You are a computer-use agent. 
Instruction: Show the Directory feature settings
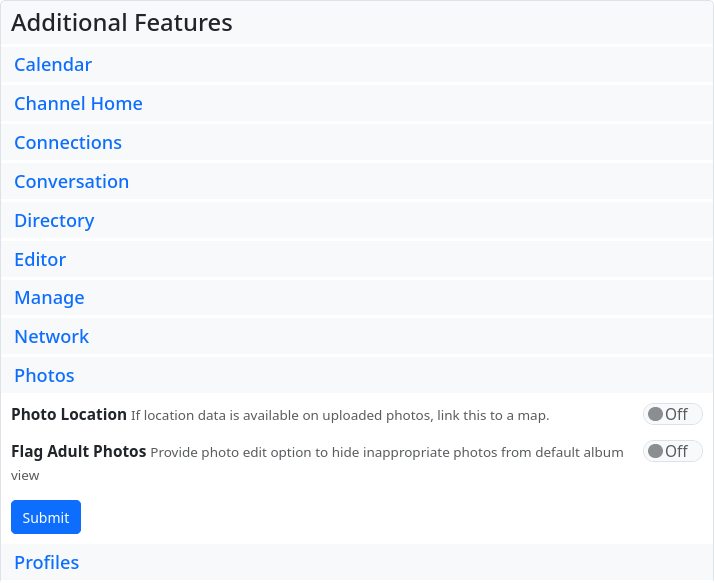point(54,221)
